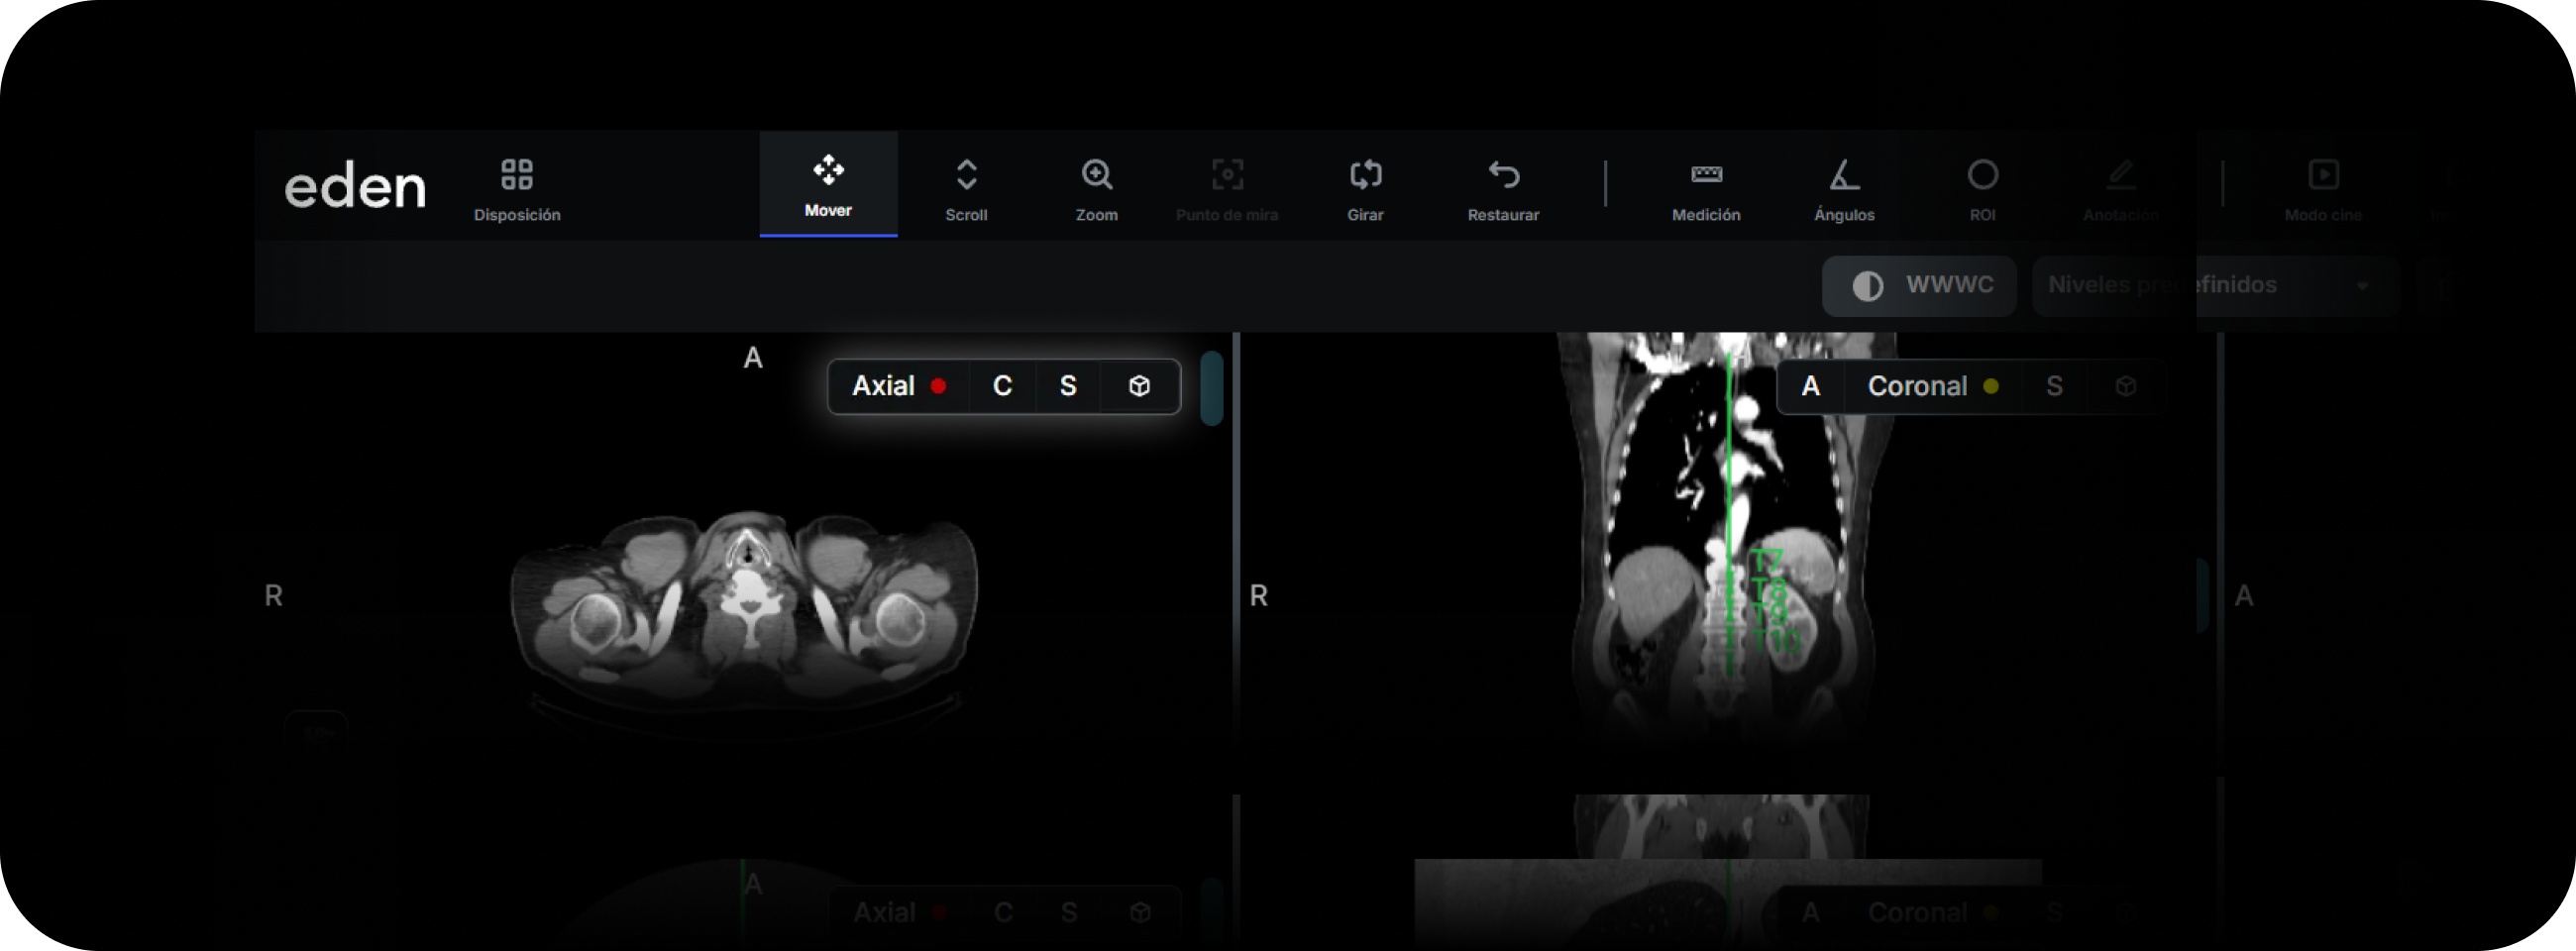Click the Punto de mira crosshair tool

(1227, 189)
